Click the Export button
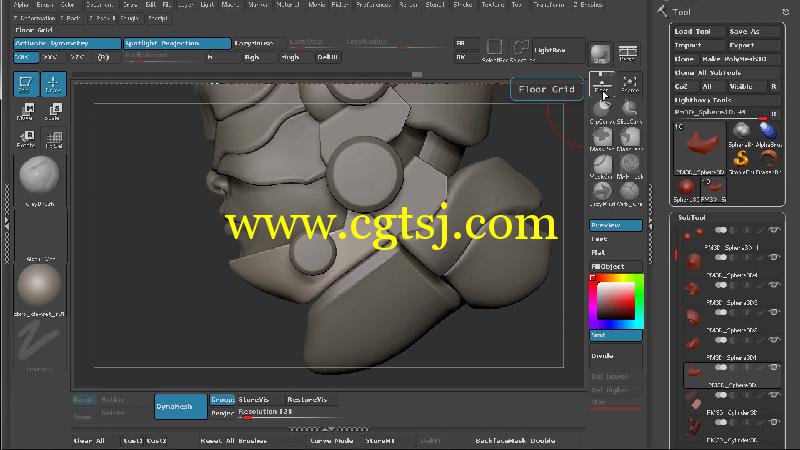The image size is (800, 450). click(754, 45)
